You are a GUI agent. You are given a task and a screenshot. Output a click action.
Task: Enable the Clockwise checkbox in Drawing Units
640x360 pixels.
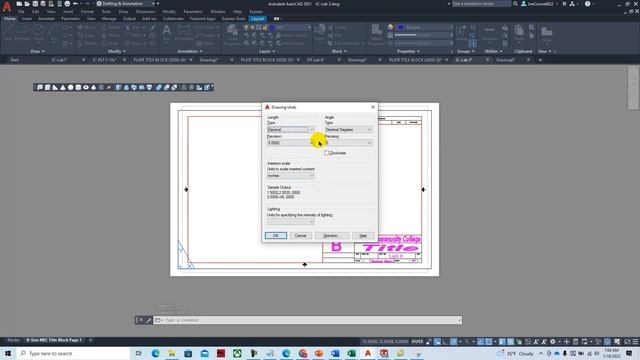click(327, 153)
